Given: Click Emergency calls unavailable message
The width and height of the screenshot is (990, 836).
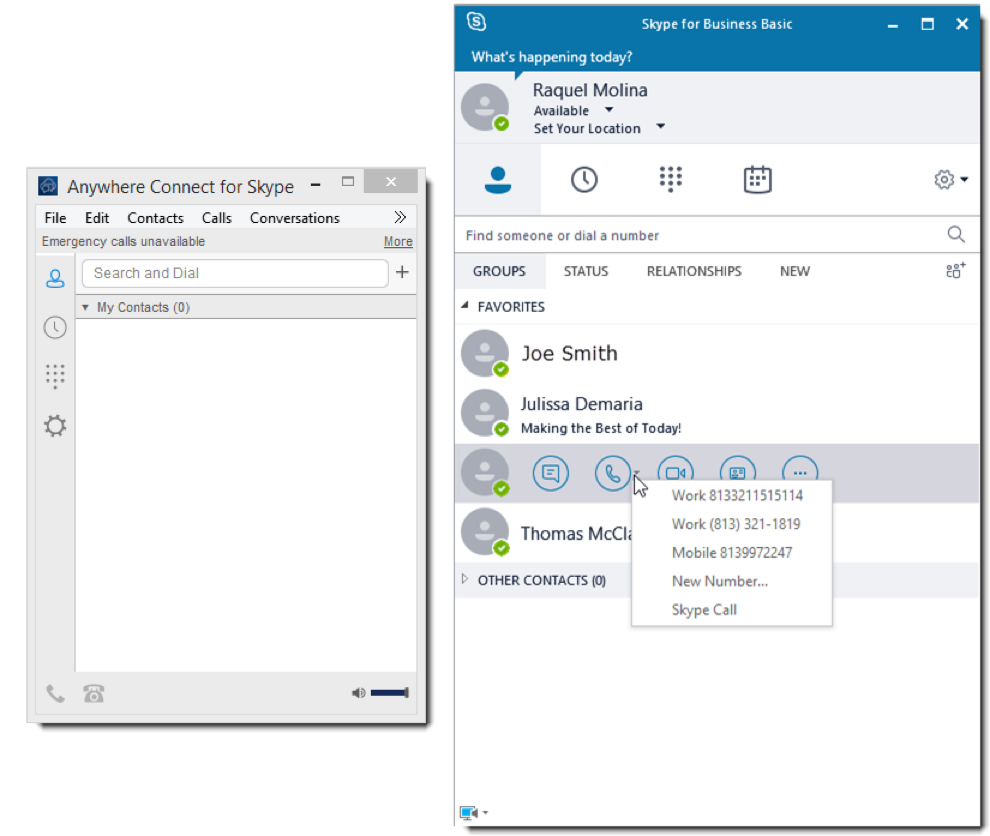Looking at the screenshot, I should click(123, 241).
